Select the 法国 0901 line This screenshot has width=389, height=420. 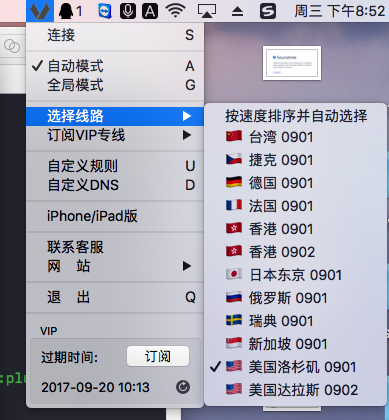click(296, 206)
